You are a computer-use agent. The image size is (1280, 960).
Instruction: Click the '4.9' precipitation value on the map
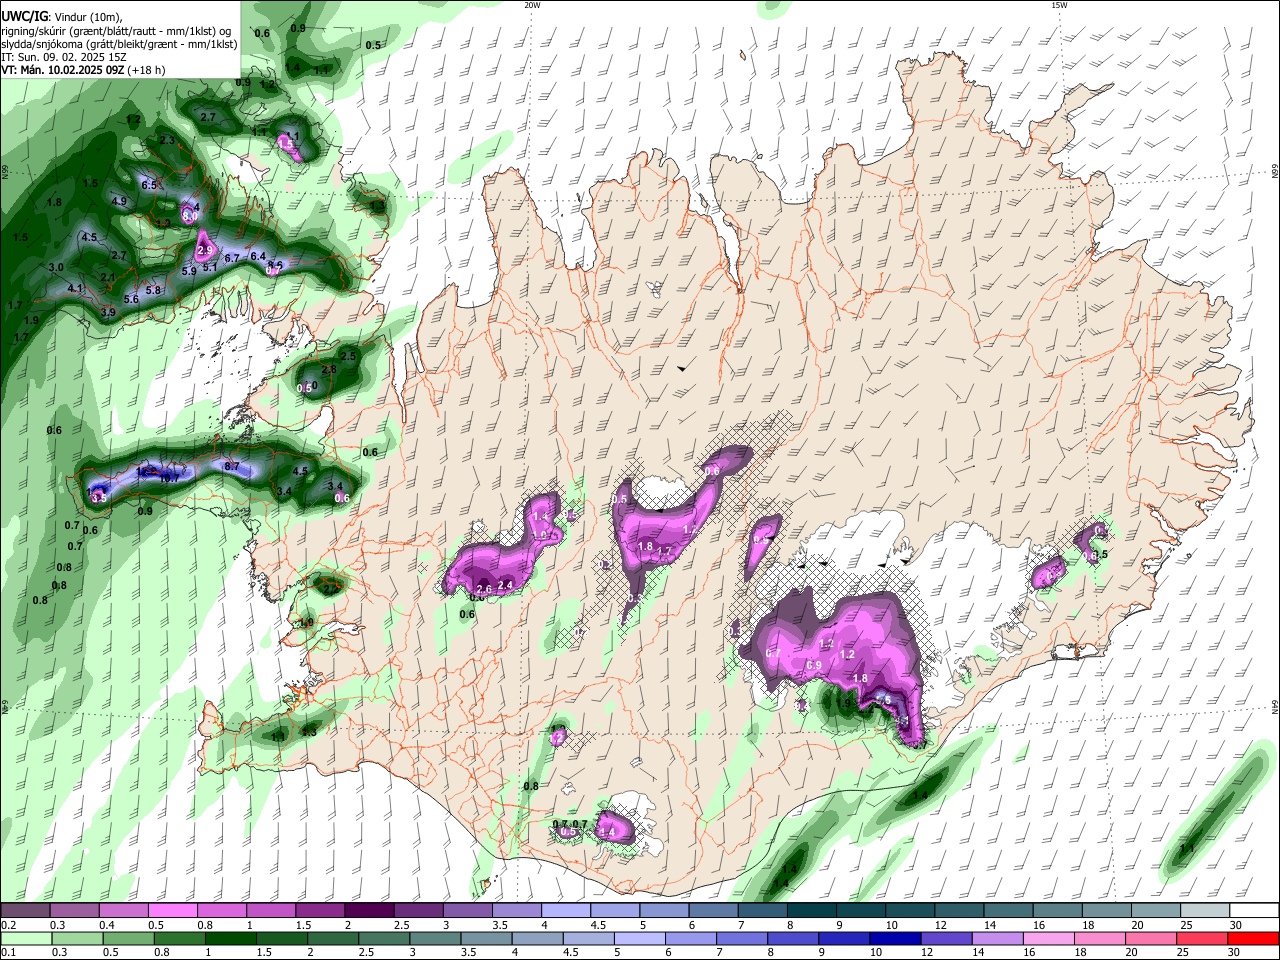pos(119,202)
